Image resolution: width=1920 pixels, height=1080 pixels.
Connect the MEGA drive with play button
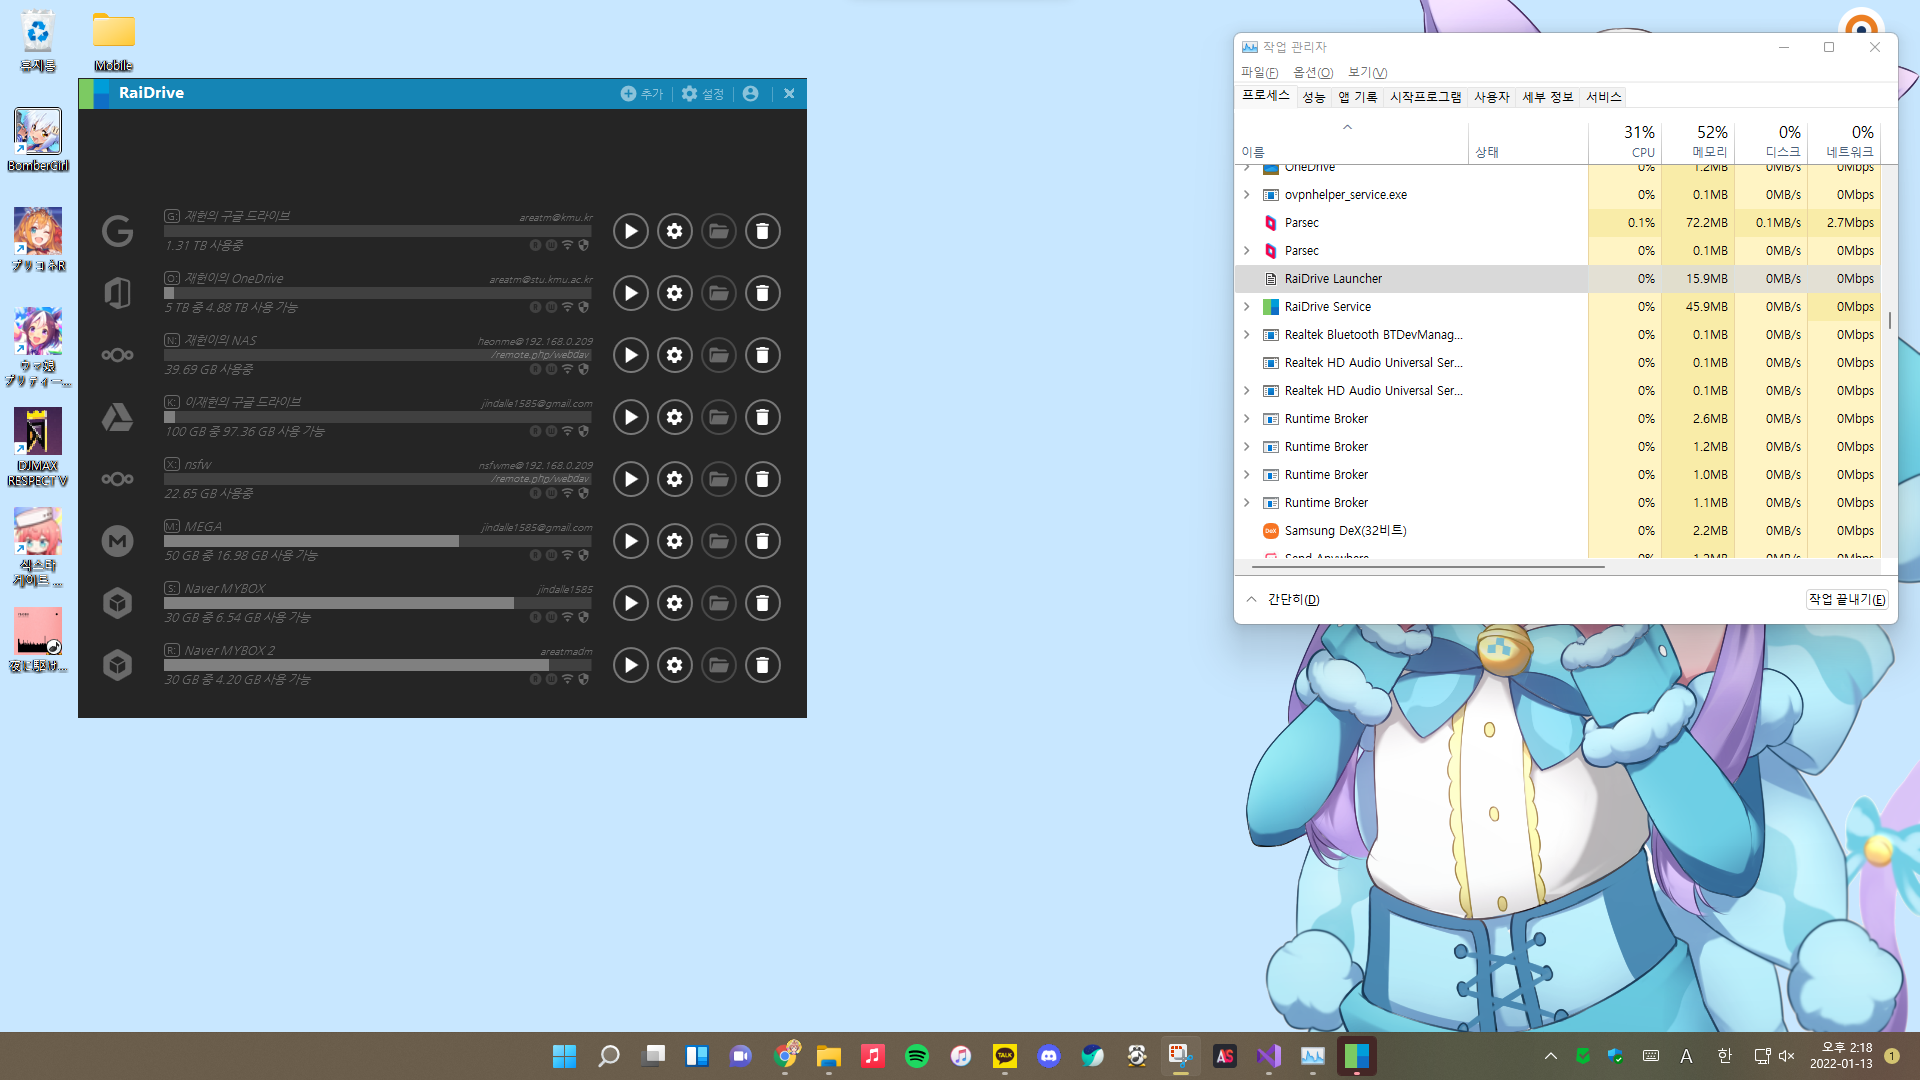click(x=630, y=541)
